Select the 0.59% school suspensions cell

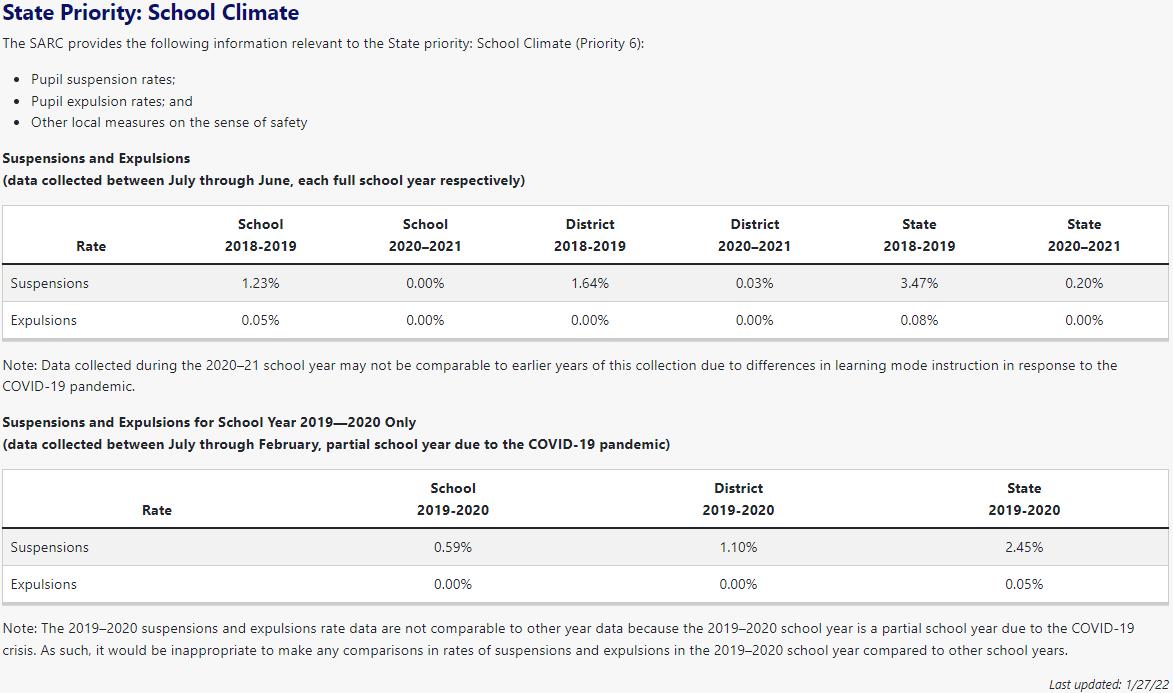[x=453, y=547]
